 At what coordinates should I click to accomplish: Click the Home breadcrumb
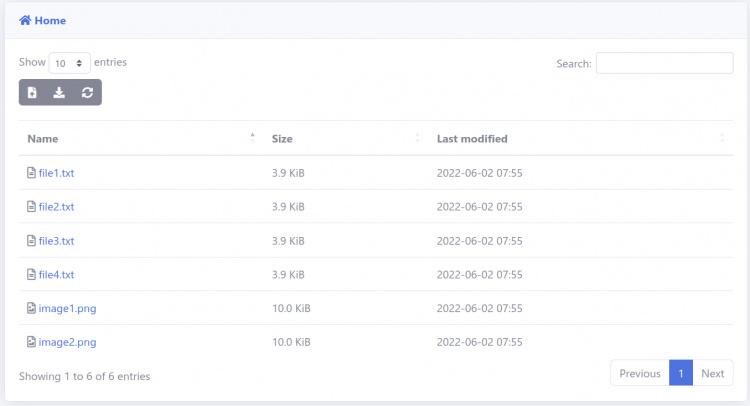pos(50,20)
